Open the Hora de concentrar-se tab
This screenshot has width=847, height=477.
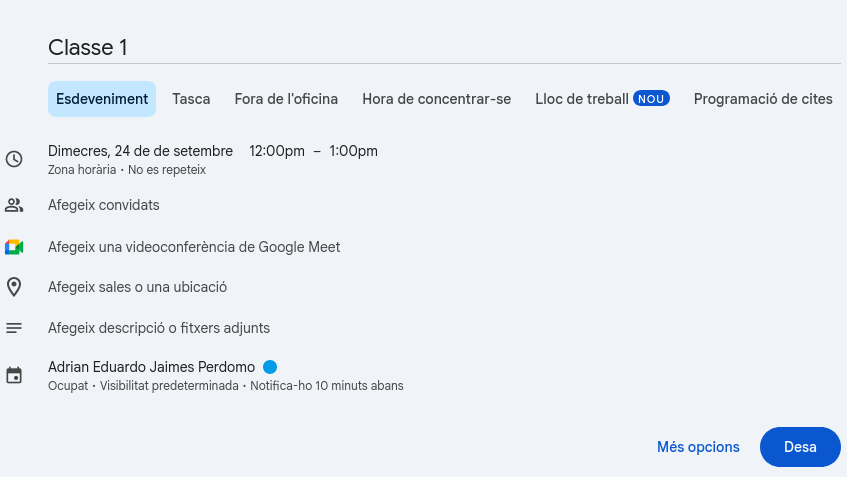pyautogui.click(x=436, y=99)
